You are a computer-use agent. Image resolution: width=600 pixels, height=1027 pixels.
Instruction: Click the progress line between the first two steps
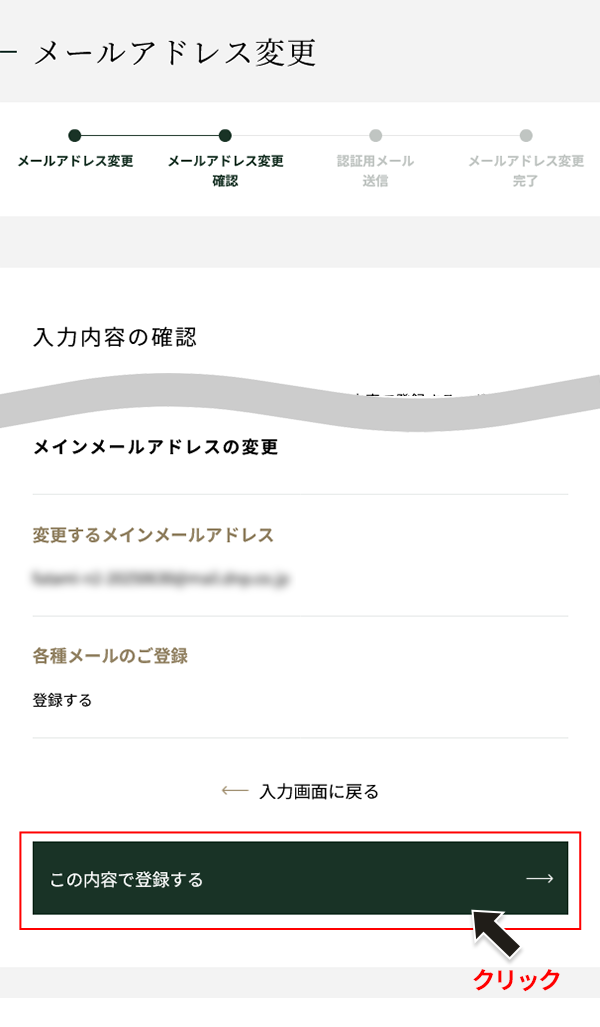pos(150,136)
